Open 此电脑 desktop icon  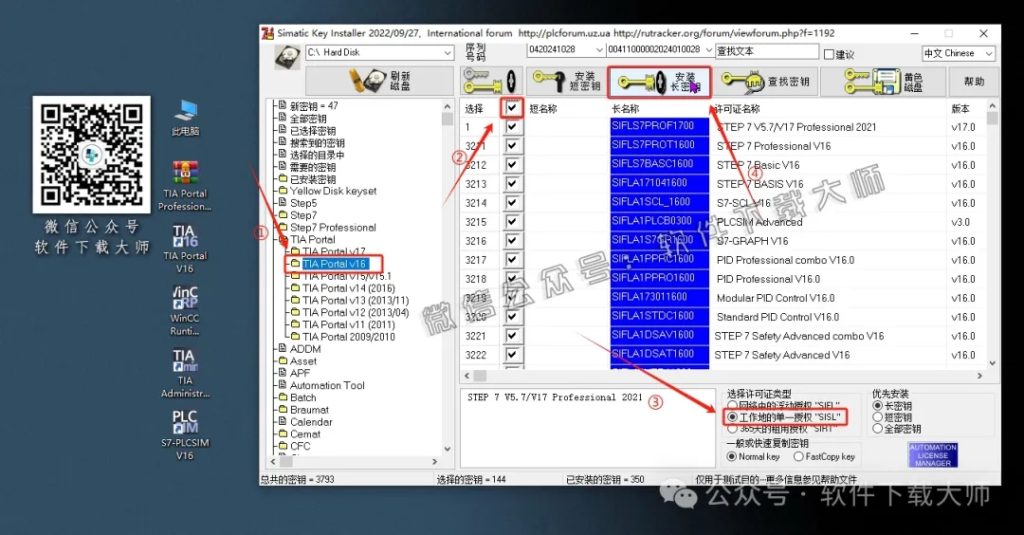[186, 118]
